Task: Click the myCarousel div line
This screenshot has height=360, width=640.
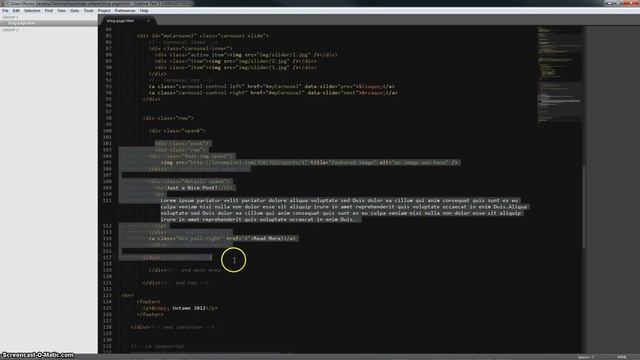Action: (202, 36)
